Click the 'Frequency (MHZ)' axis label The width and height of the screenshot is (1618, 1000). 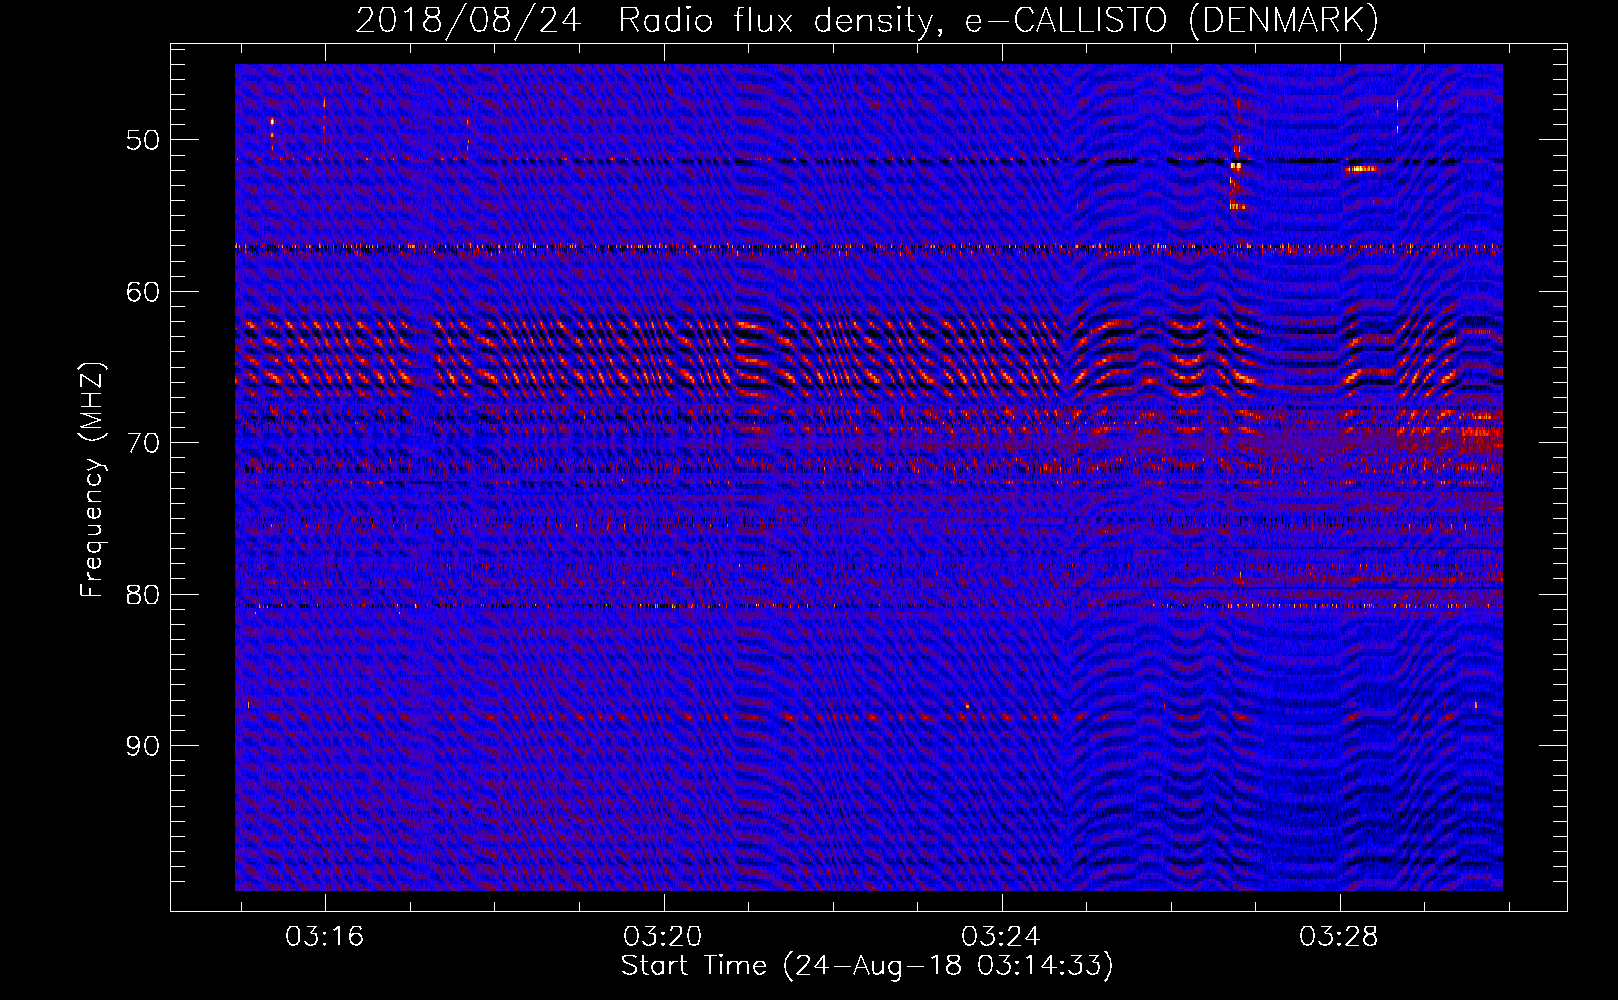92,480
